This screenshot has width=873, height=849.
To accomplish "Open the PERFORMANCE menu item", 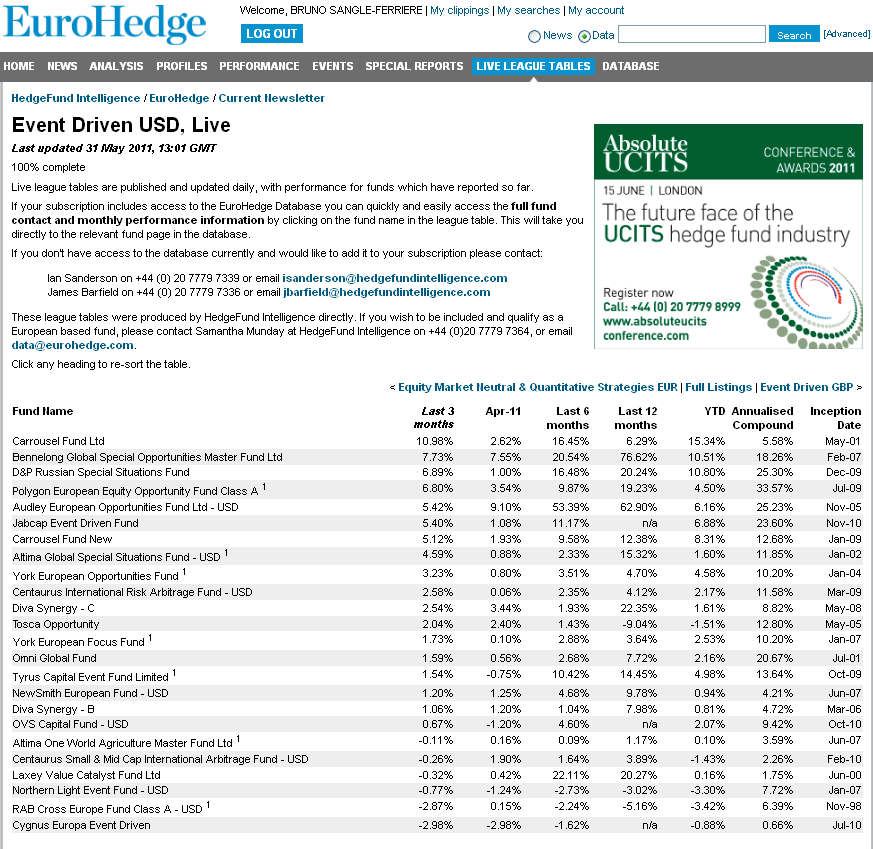I will tap(259, 66).
